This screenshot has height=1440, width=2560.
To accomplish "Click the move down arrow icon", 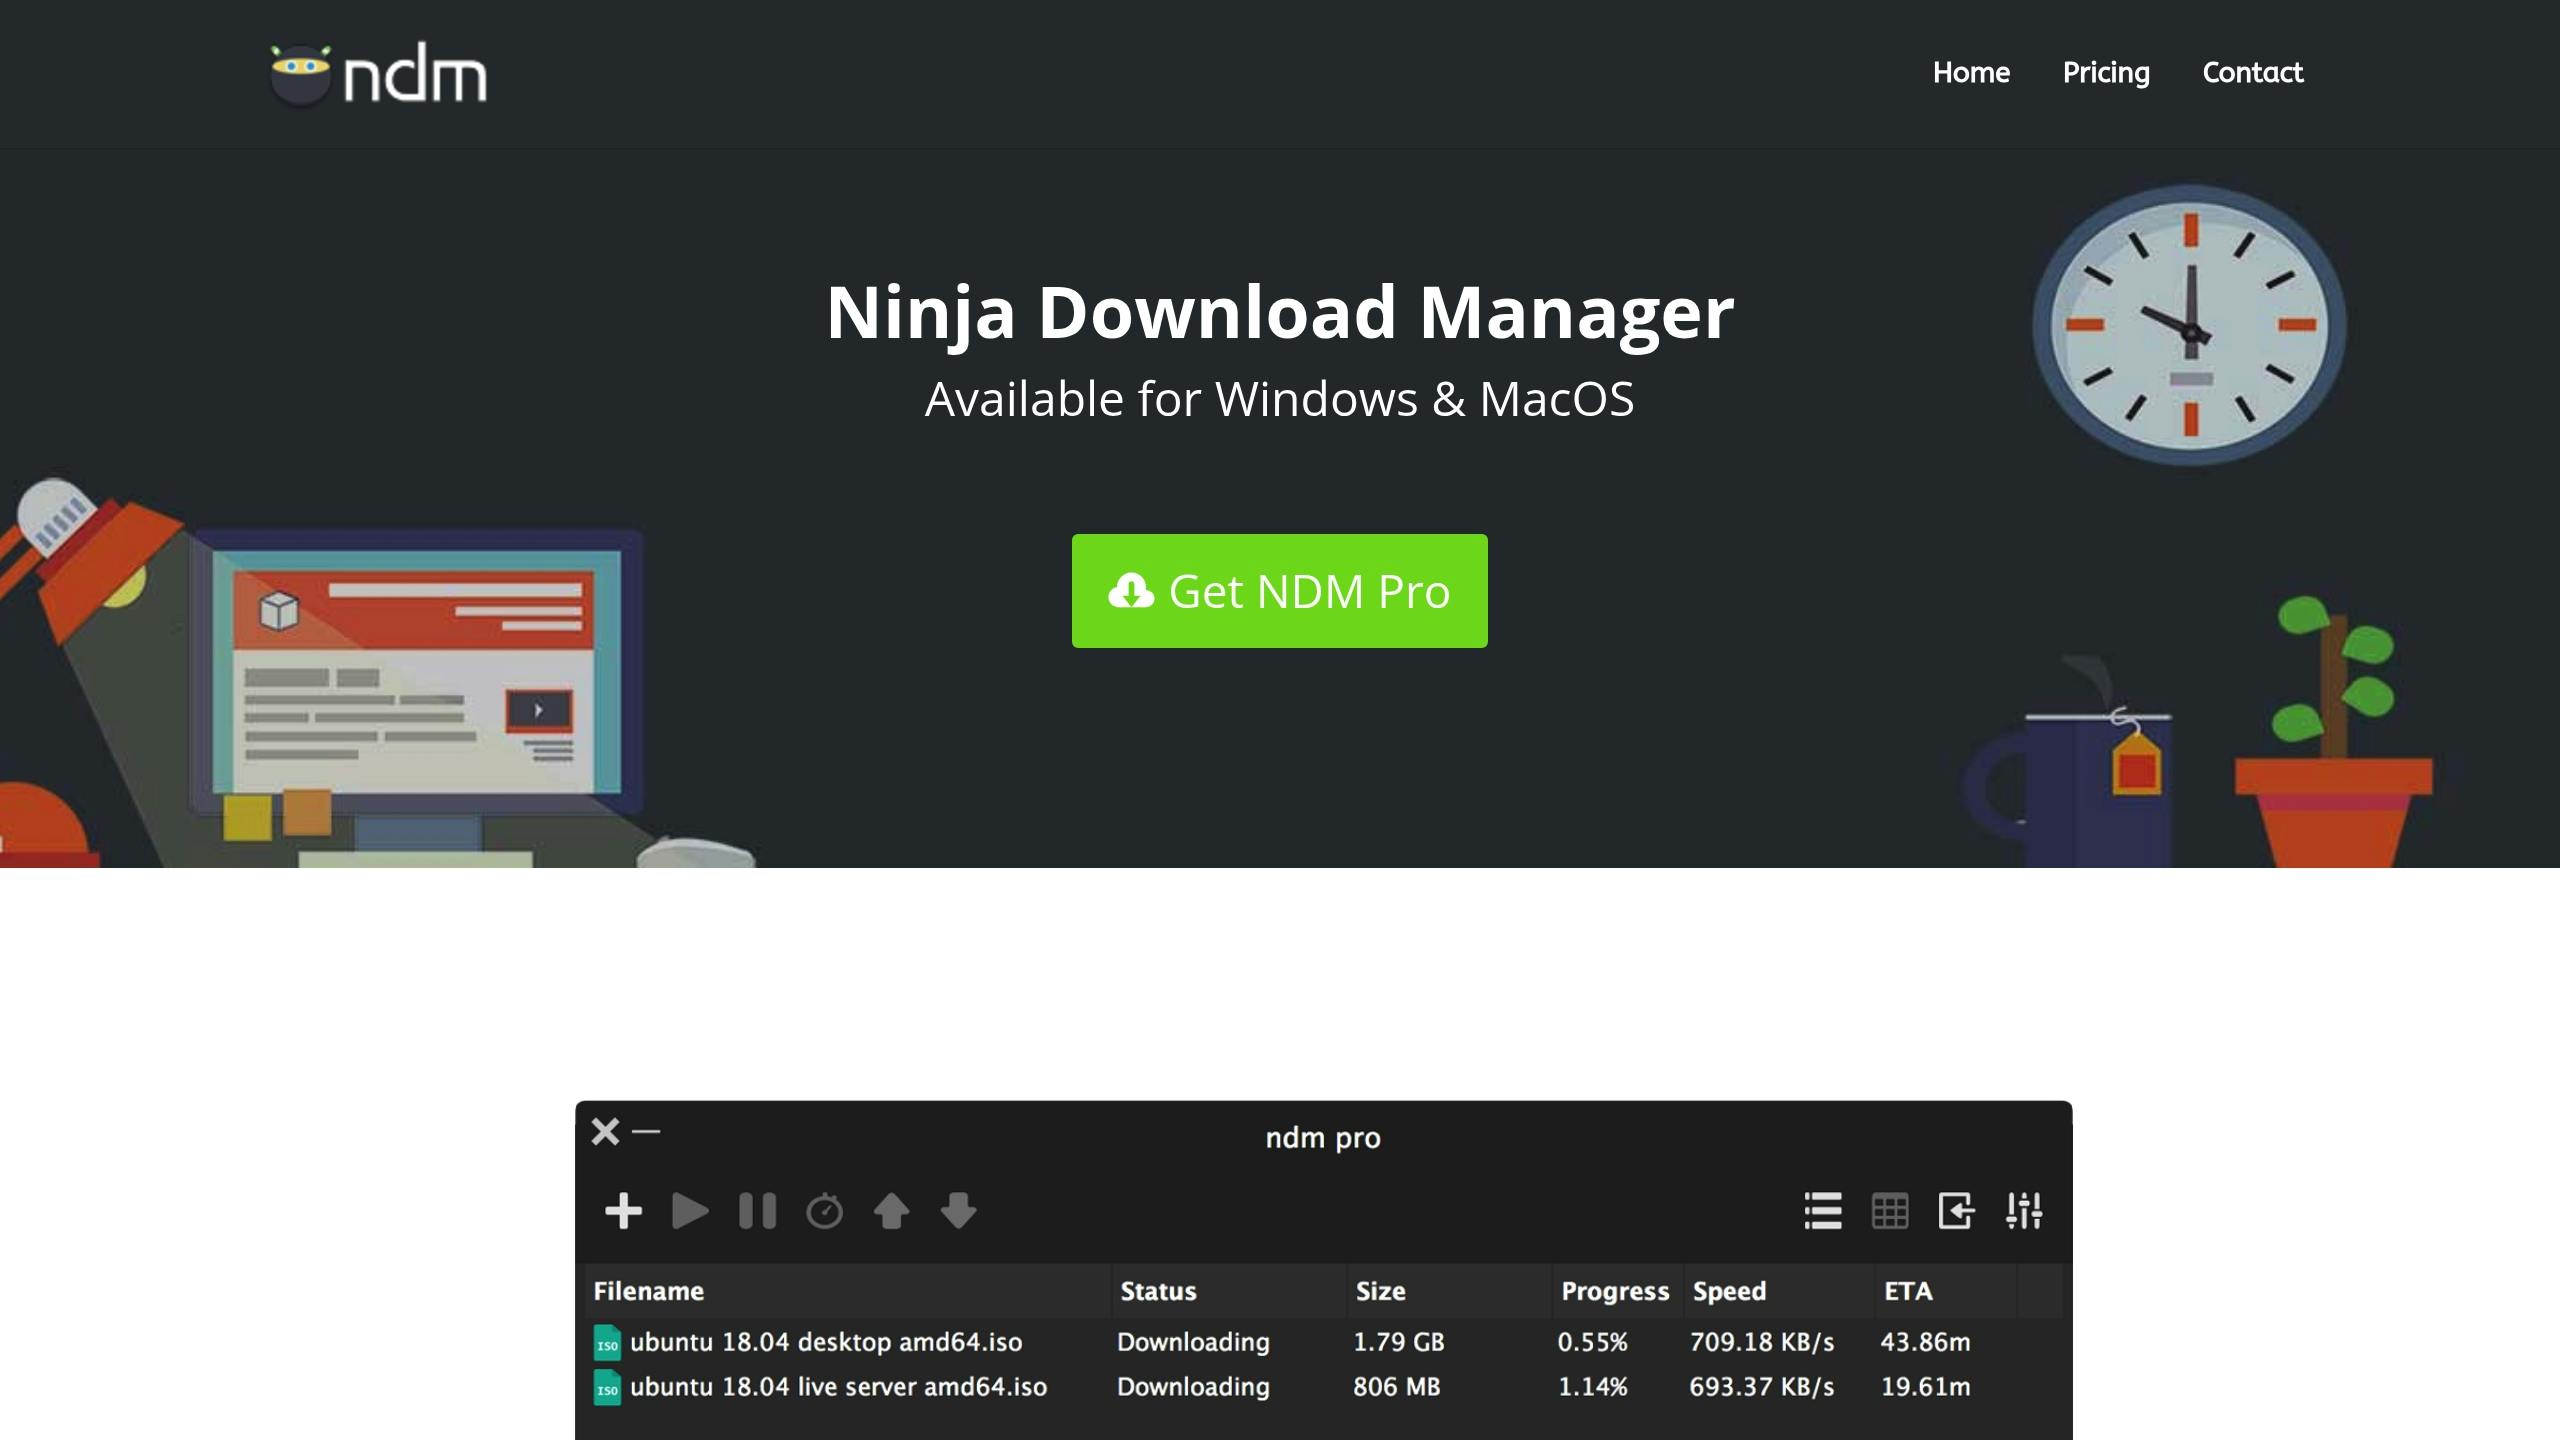I will tap(958, 1211).
